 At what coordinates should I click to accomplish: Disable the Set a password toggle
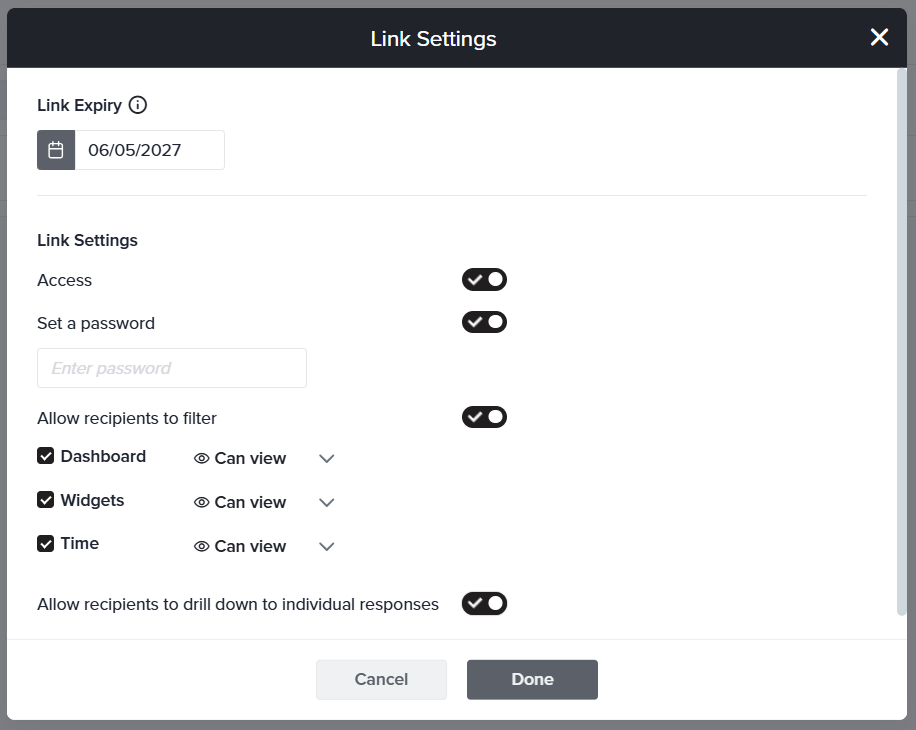tap(484, 322)
